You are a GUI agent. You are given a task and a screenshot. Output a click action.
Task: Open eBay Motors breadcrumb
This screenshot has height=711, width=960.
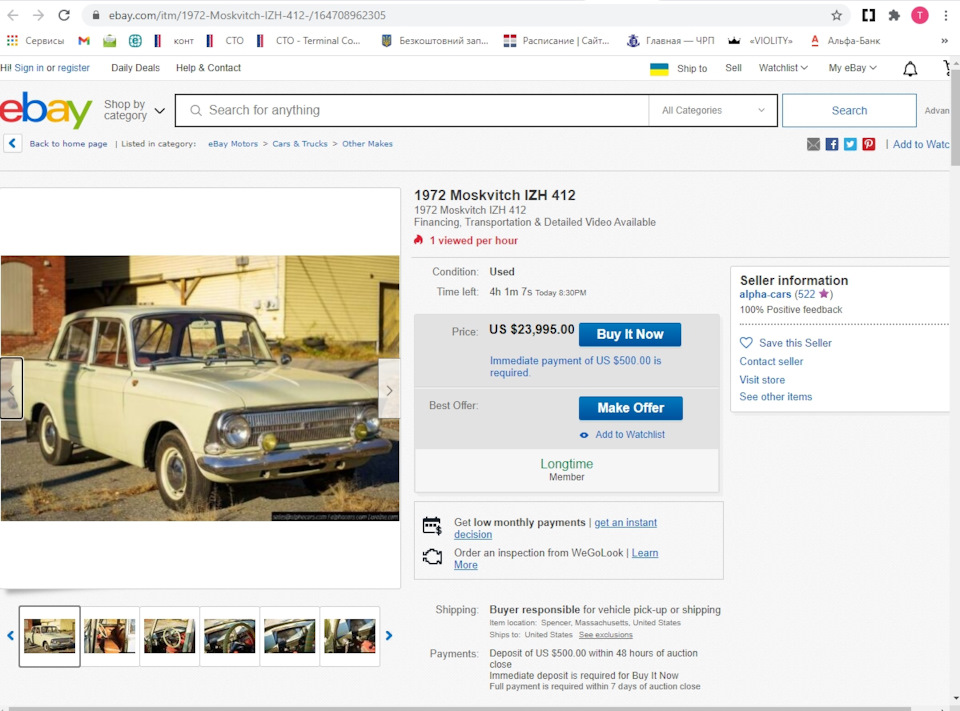[233, 144]
